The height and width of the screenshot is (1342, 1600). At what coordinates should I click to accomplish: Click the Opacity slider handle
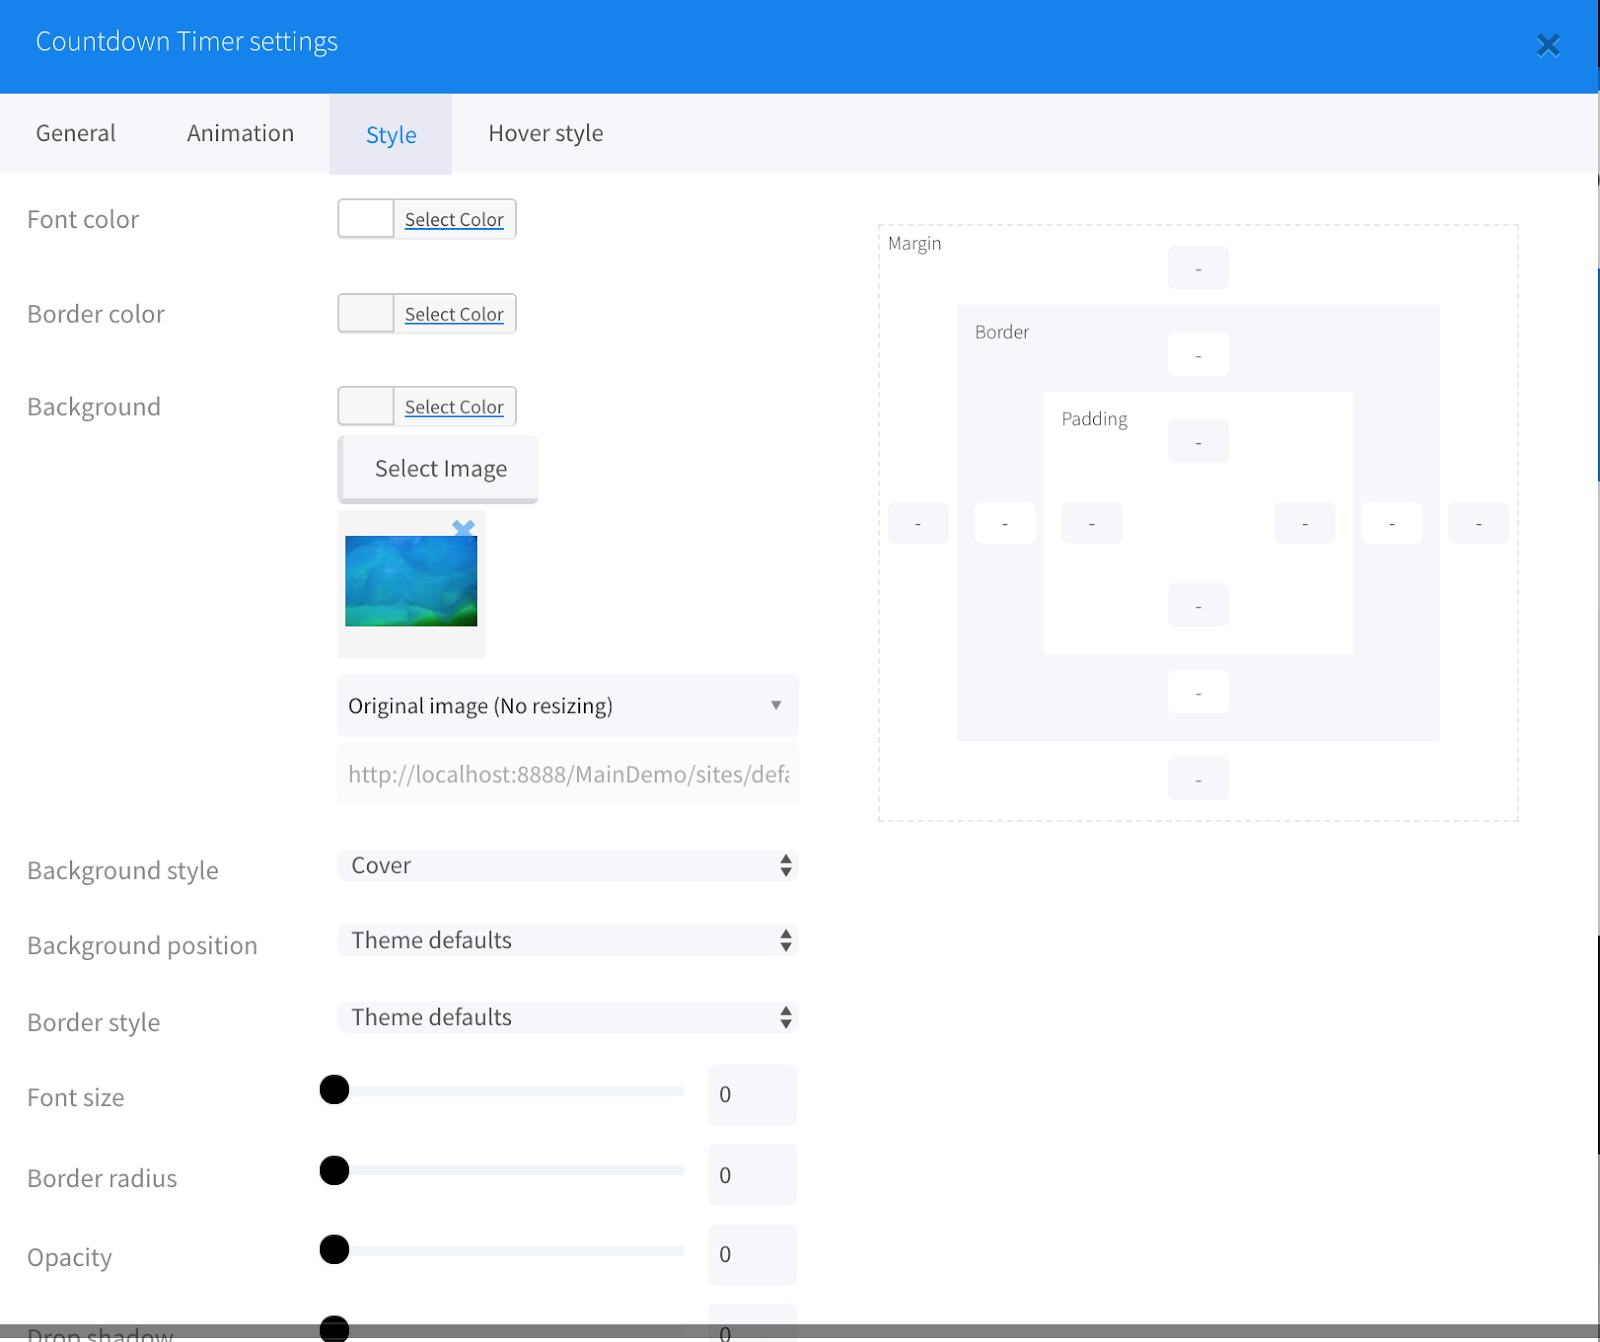(334, 1249)
